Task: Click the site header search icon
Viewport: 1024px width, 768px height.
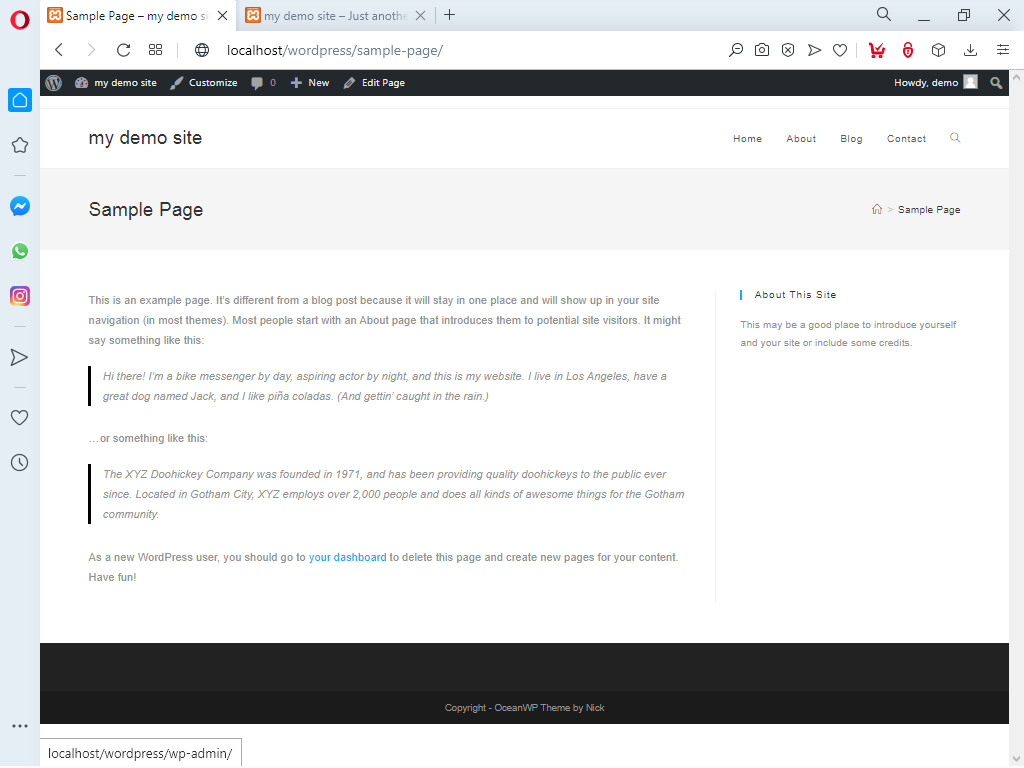Action: [x=955, y=138]
